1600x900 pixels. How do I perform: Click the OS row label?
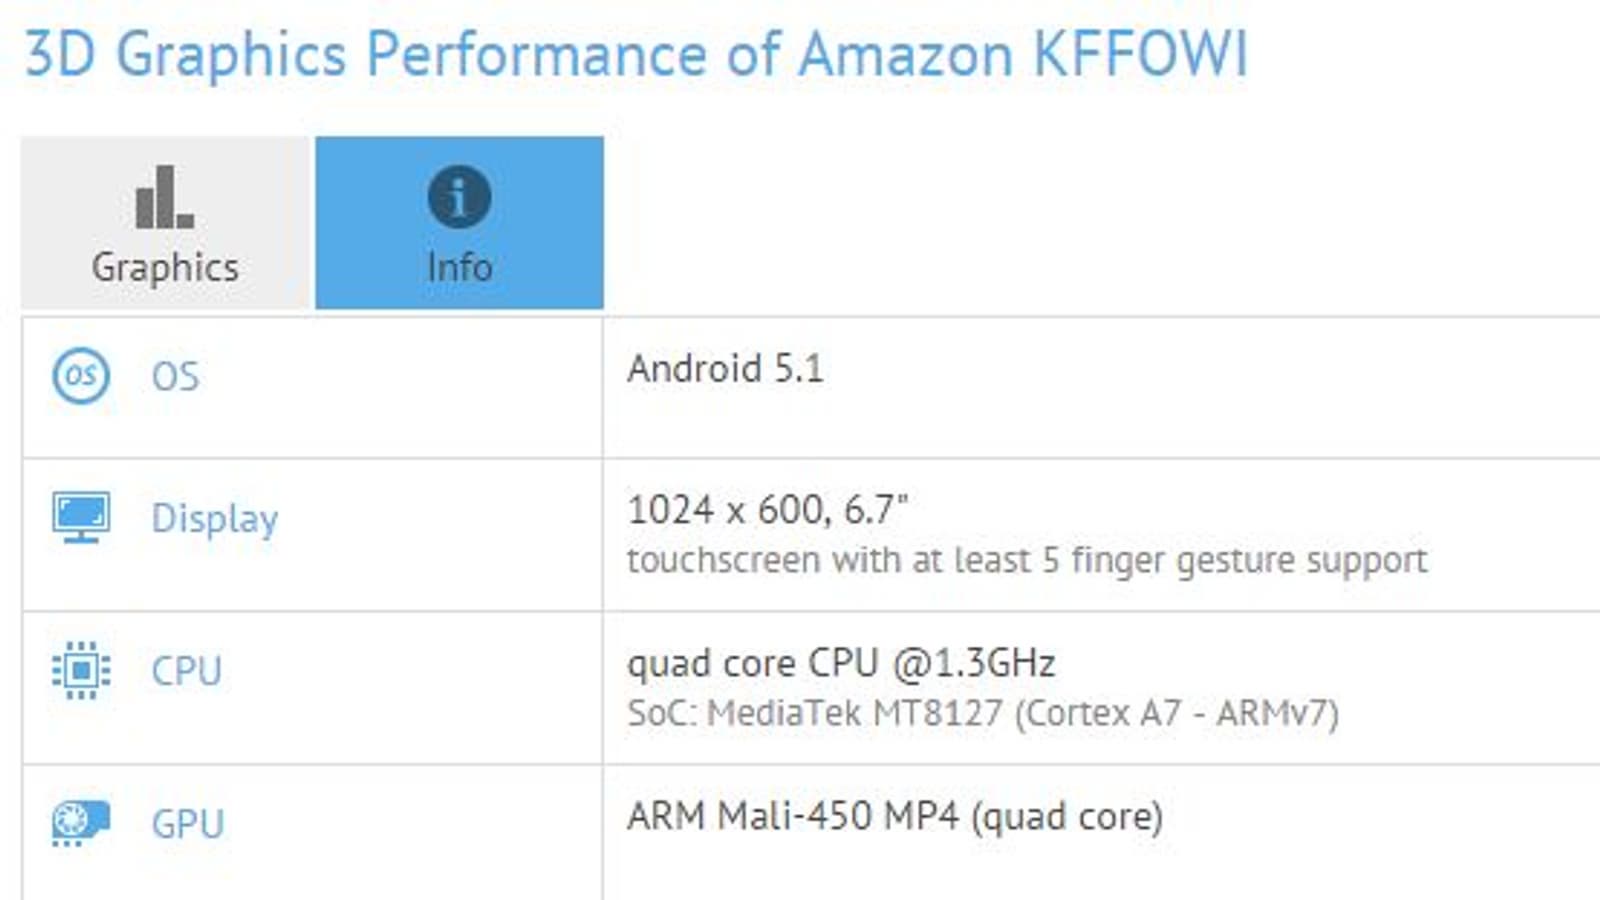(x=175, y=377)
